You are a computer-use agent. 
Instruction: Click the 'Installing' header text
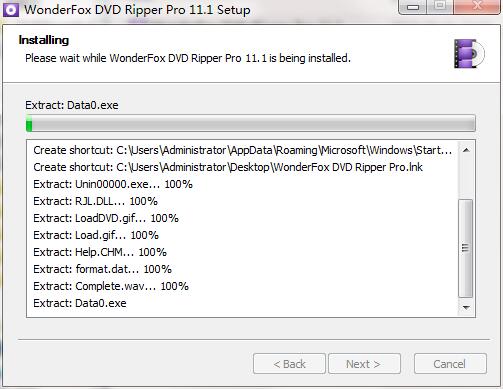coord(44,40)
